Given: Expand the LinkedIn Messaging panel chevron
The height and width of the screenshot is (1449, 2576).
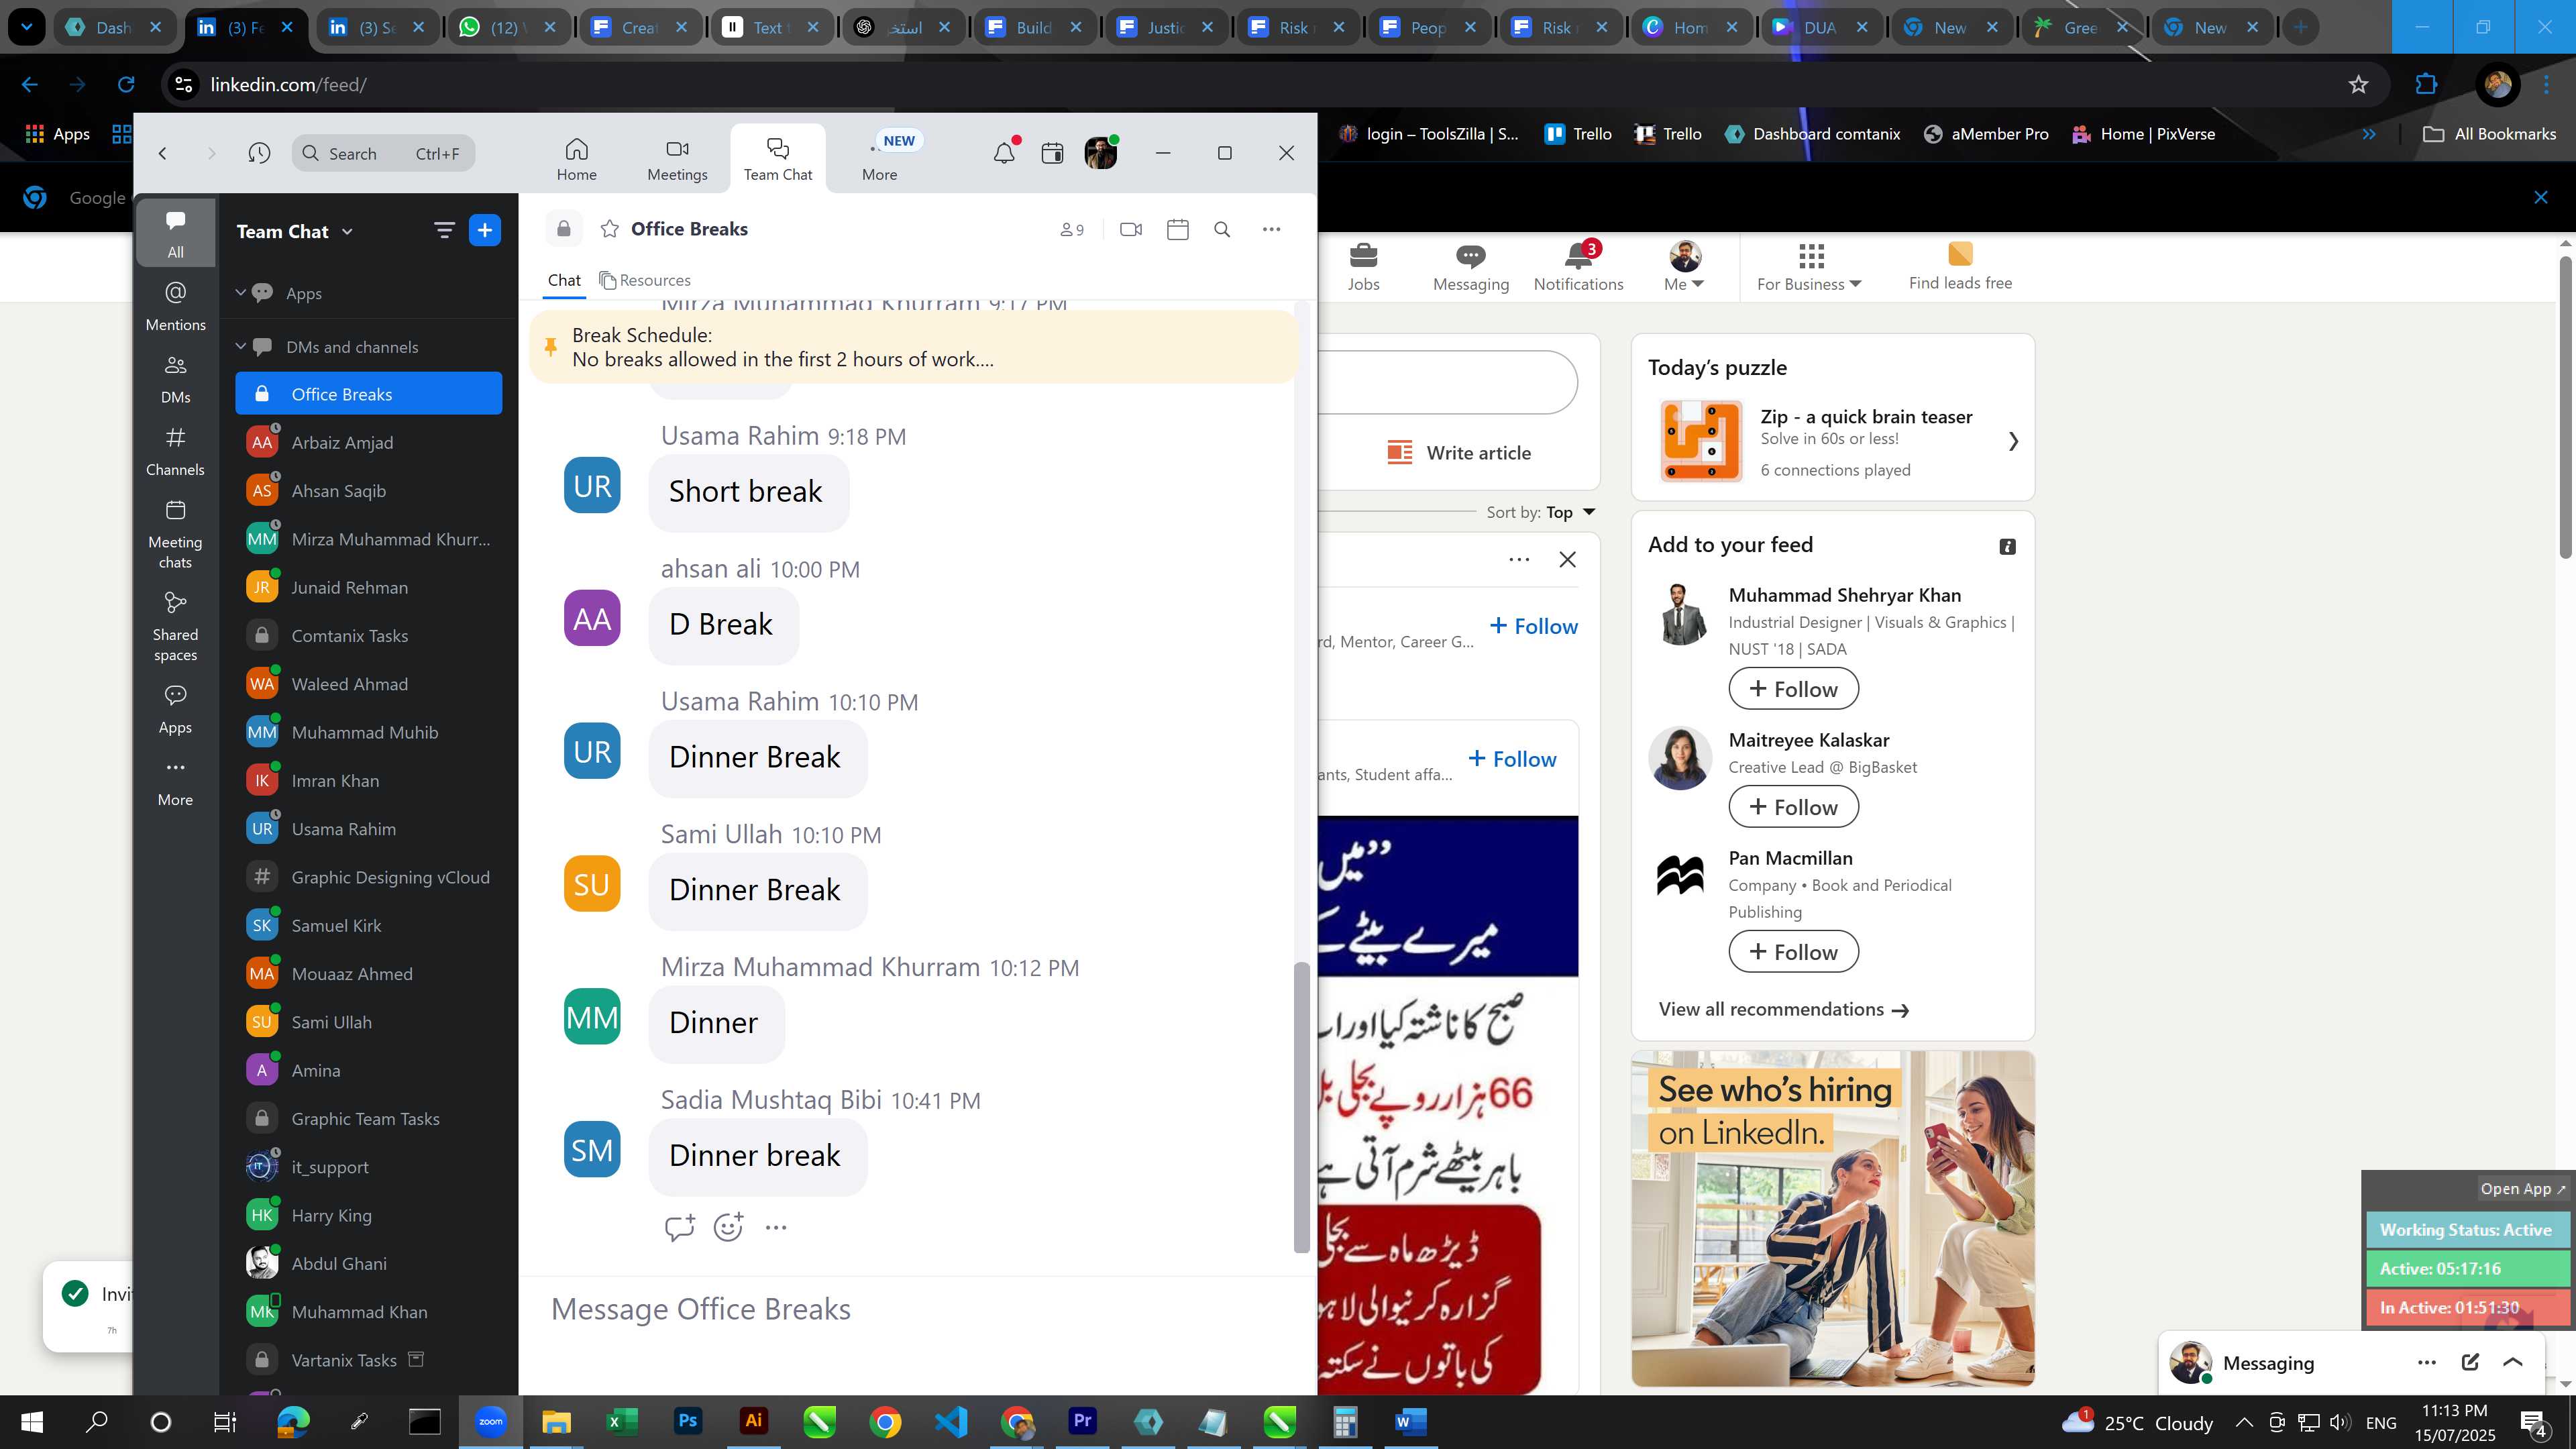Looking at the screenshot, I should [2512, 1362].
